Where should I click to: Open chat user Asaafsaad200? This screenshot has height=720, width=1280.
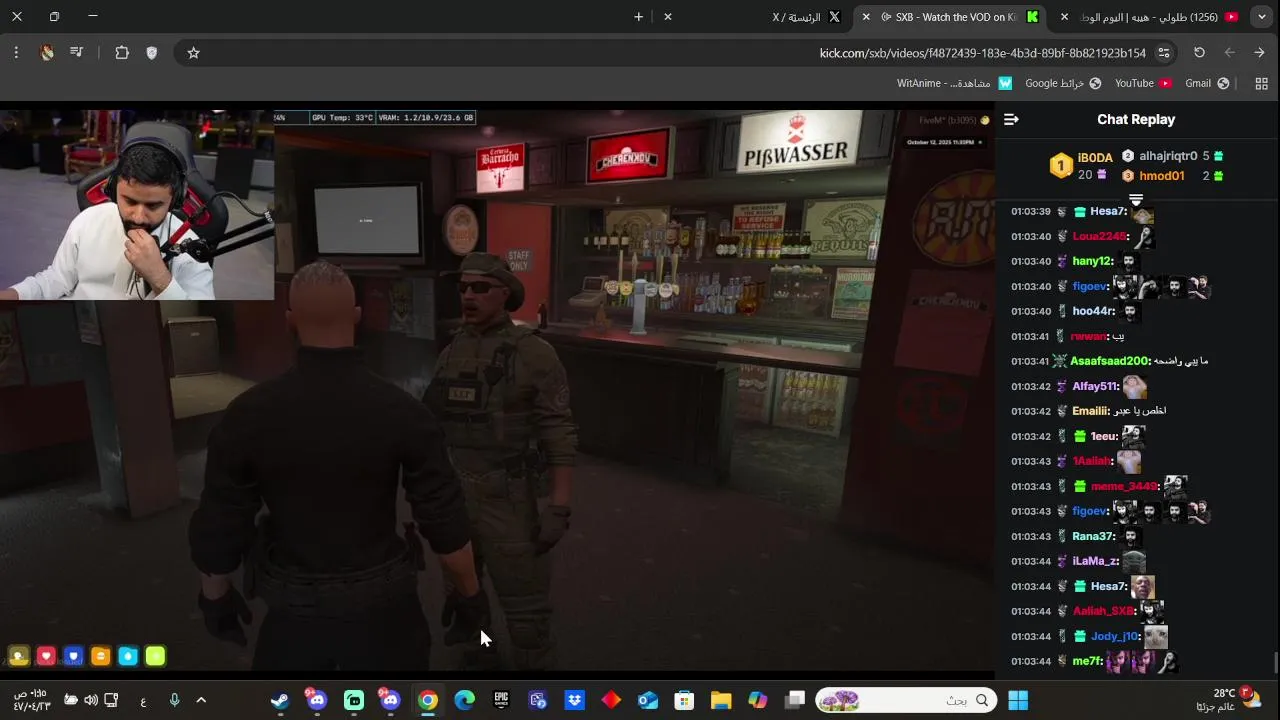click(1110, 362)
